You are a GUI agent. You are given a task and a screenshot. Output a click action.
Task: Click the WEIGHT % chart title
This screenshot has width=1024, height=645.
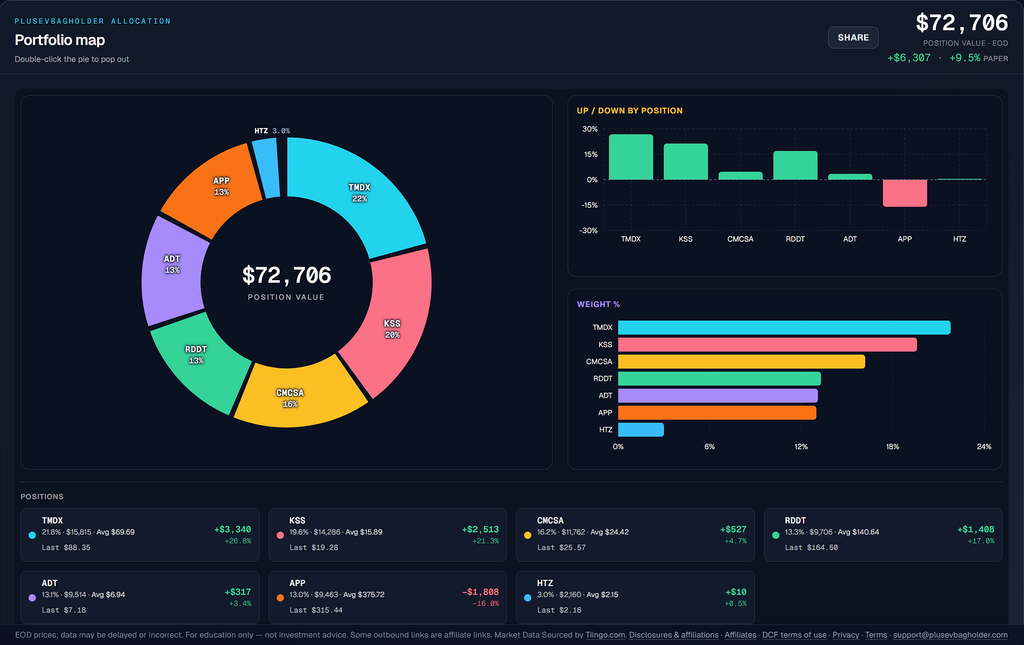(x=598, y=304)
